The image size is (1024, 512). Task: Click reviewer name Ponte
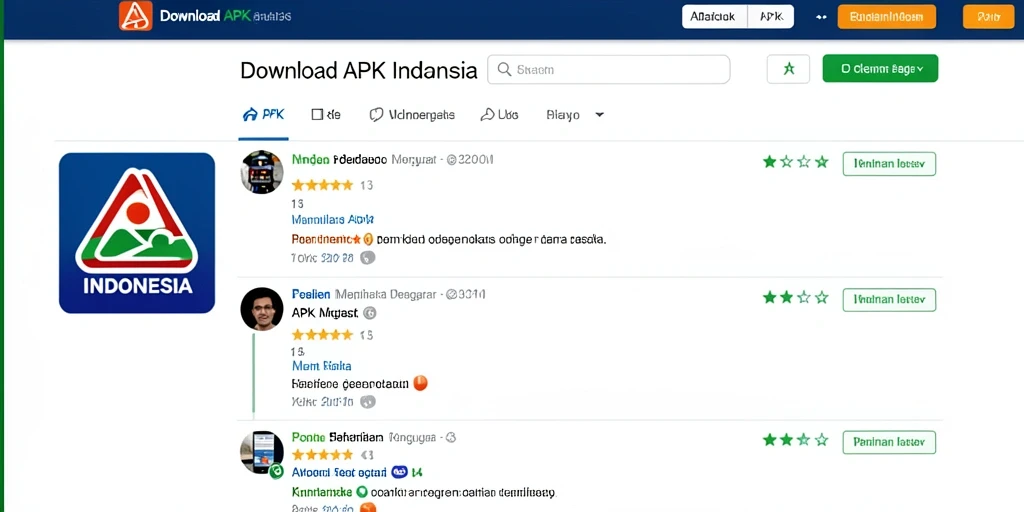coord(308,438)
